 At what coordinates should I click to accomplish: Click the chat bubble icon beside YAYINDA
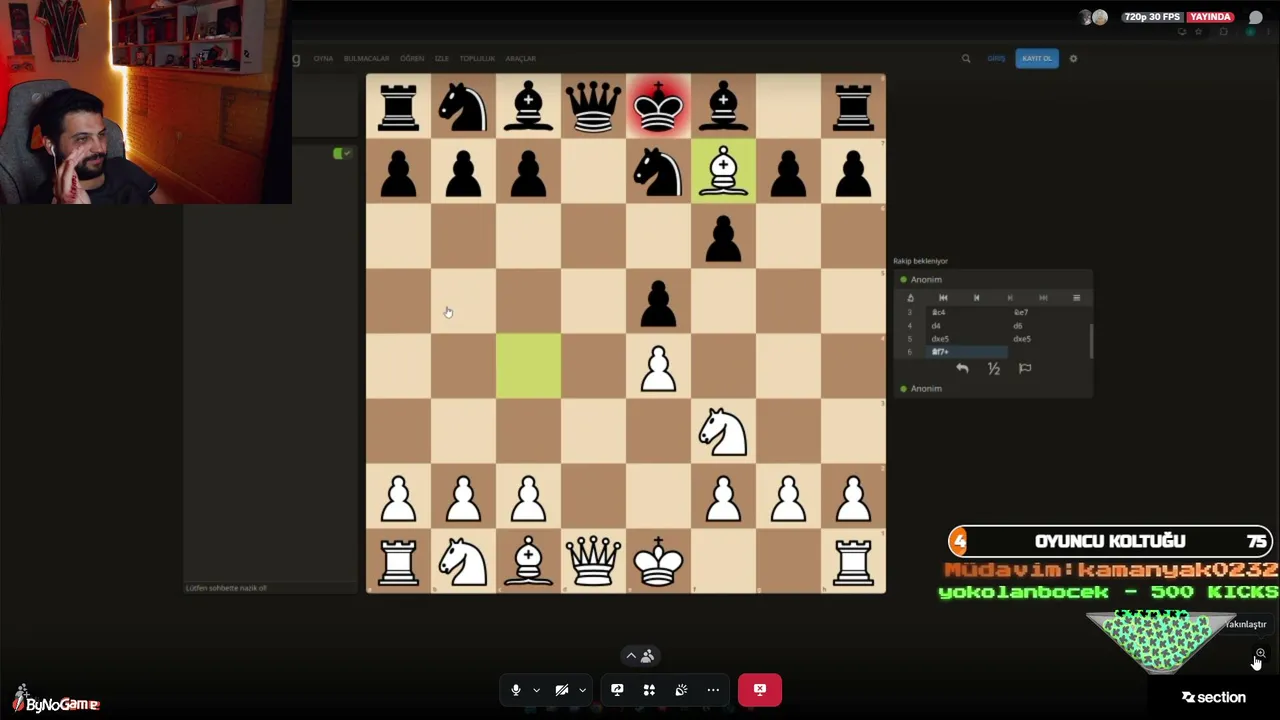(x=1256, y=17)
